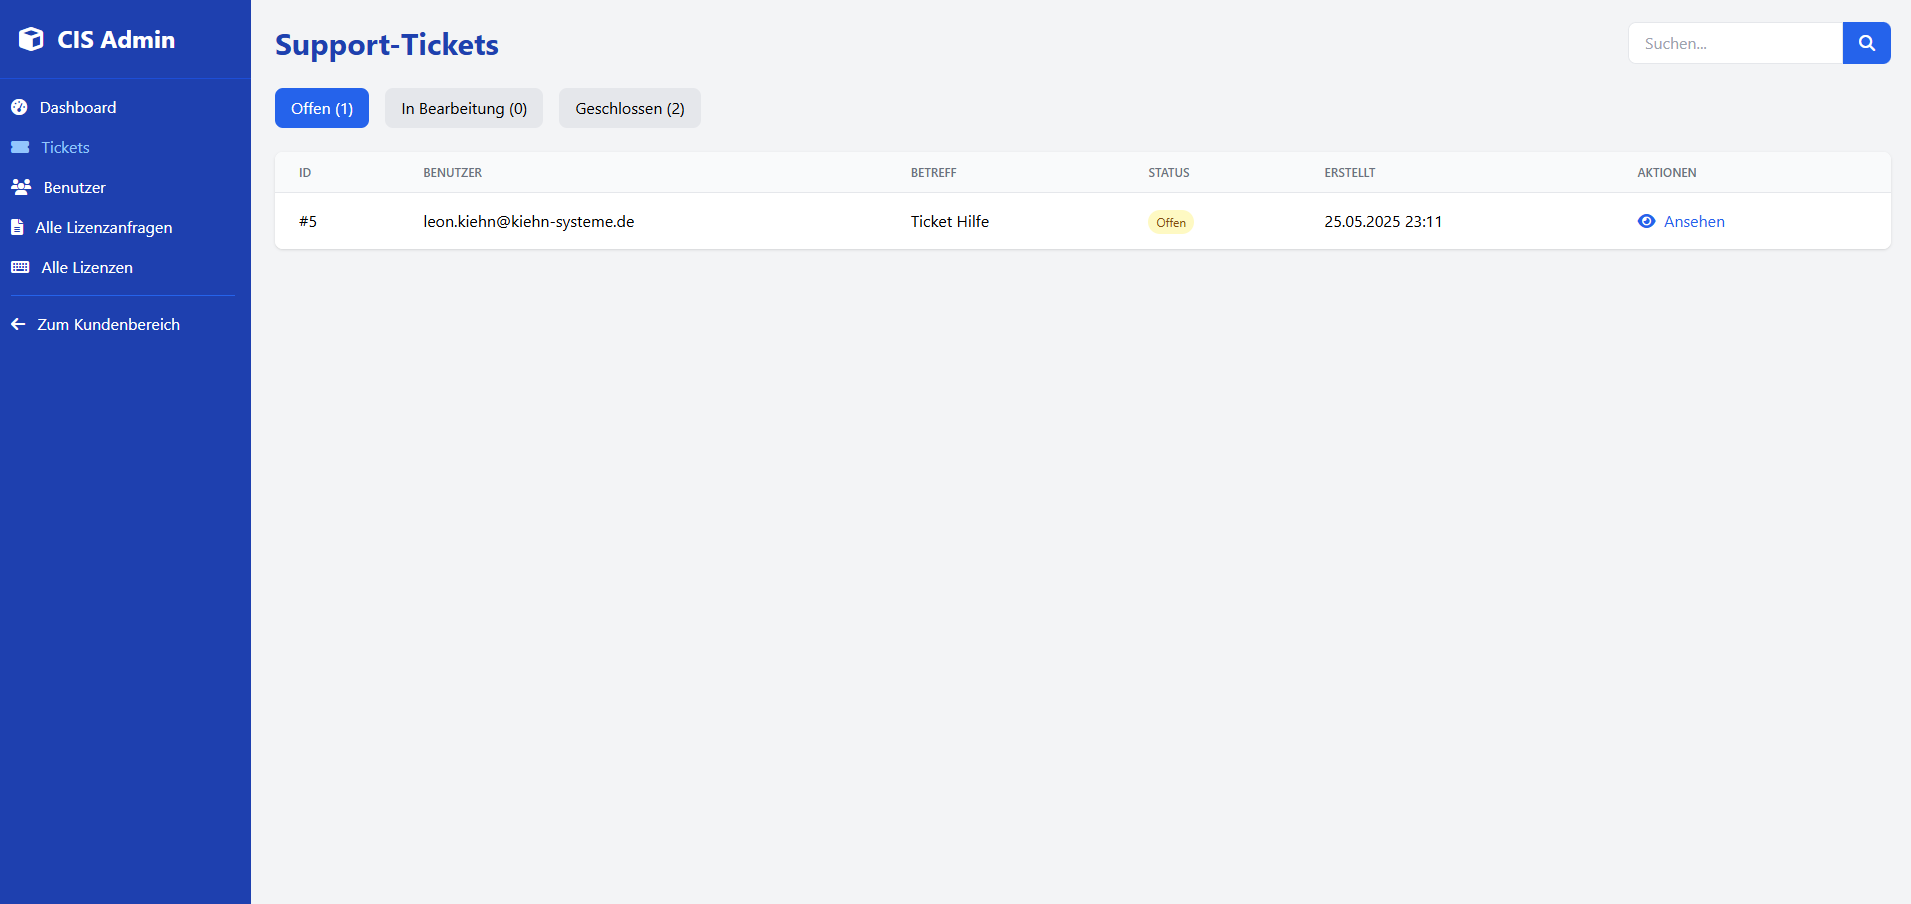
Task: Click the Ticket Hilfe subject cell
Action: [x=950, y=221]
